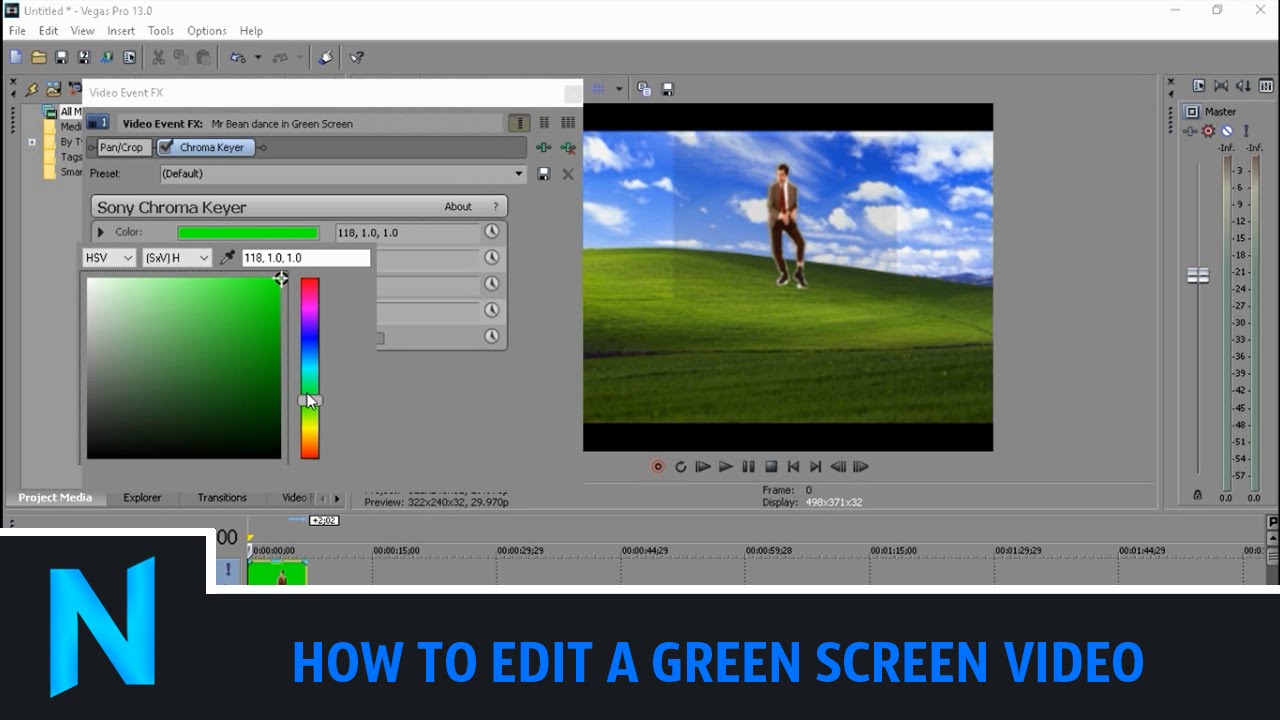Click the Dim Output icon in mixer
This screenshot has height=720, width=1280.
(x=1243, y=87)
